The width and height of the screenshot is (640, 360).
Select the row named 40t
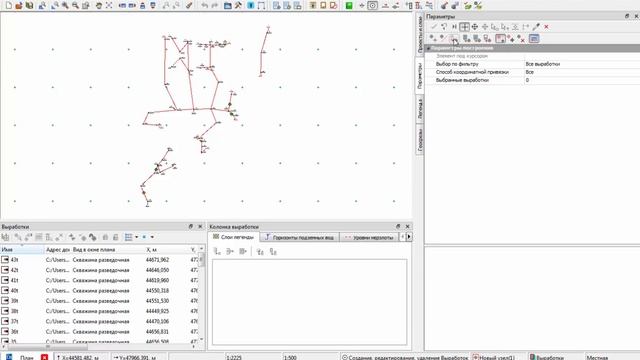click(100, 291)
